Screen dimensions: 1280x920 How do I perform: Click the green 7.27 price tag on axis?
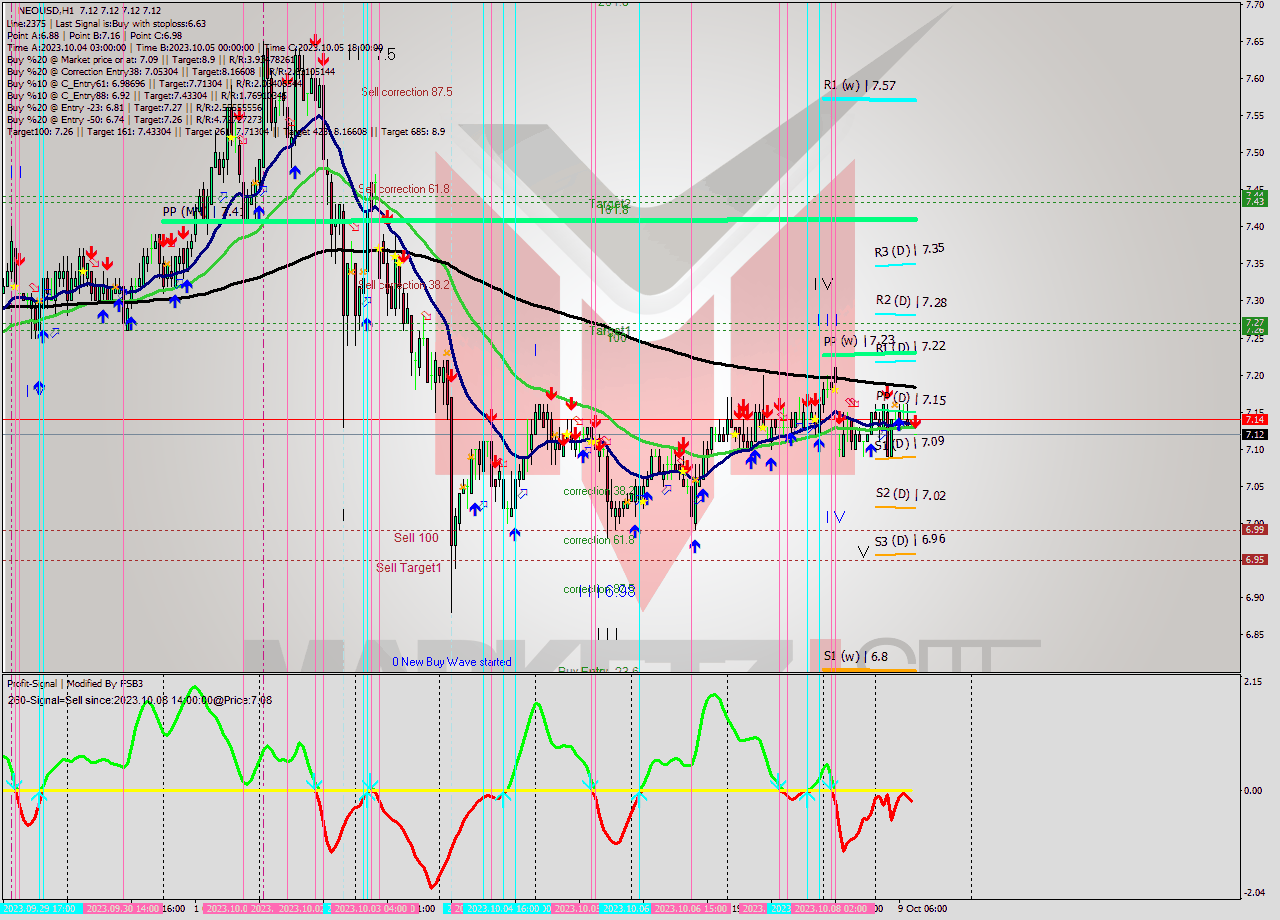coord(1254,323)
